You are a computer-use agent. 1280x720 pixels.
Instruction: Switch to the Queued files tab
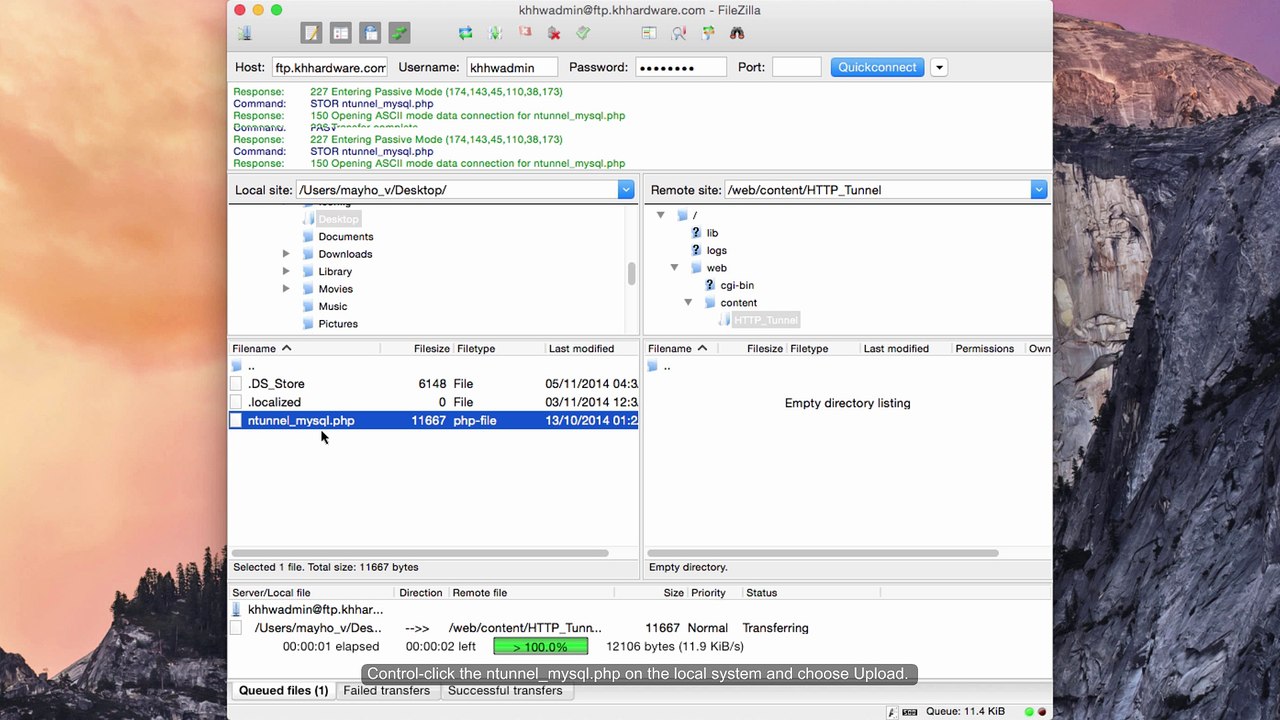tap(283, 691)
